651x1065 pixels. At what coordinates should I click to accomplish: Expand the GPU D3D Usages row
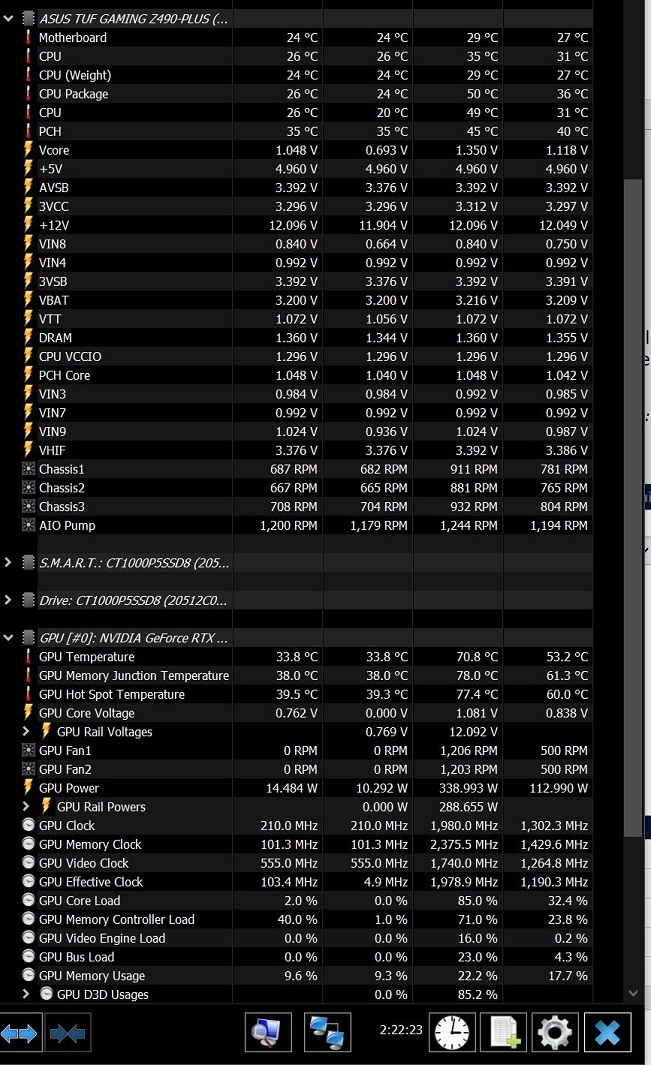click(27, 995)
